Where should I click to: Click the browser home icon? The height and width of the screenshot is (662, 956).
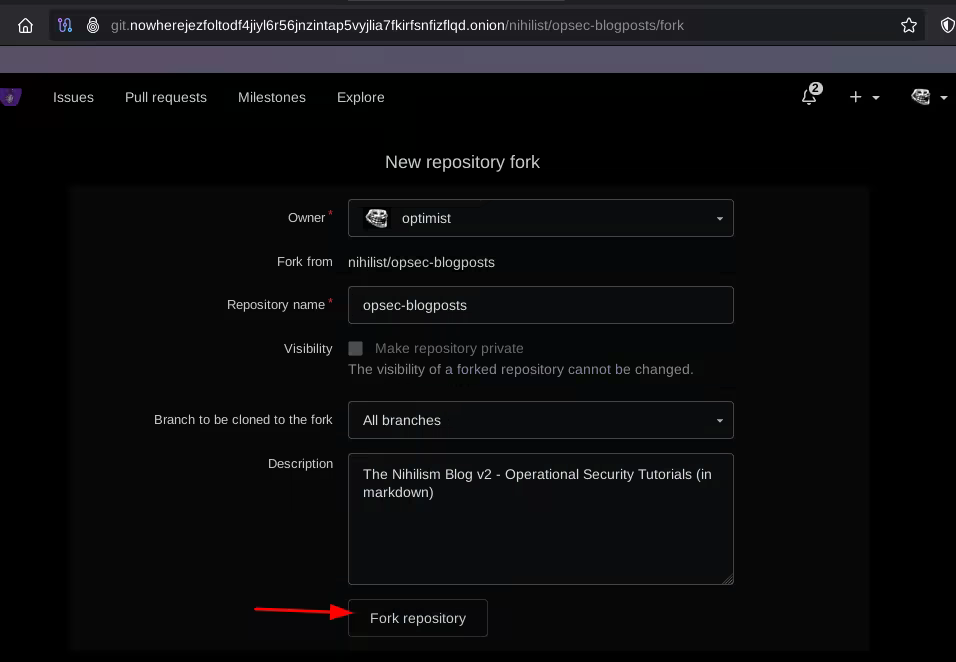[x=26, y=25]
